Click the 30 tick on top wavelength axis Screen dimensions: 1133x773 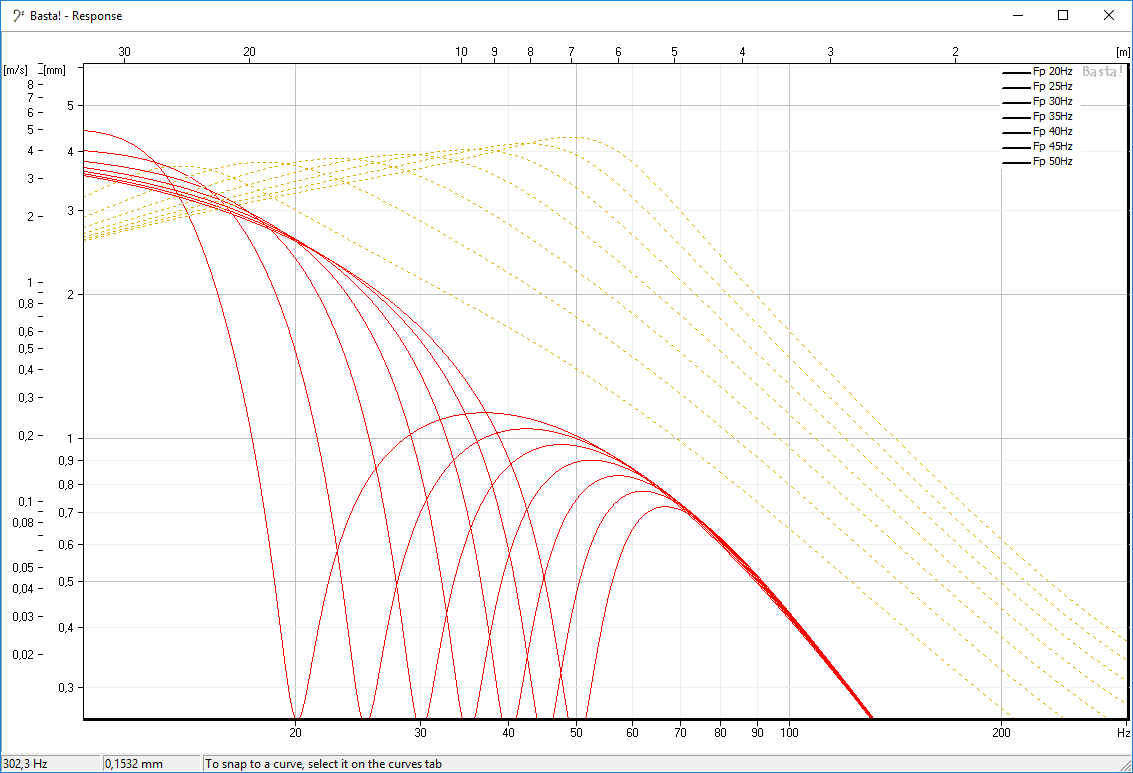coord(124,52)
